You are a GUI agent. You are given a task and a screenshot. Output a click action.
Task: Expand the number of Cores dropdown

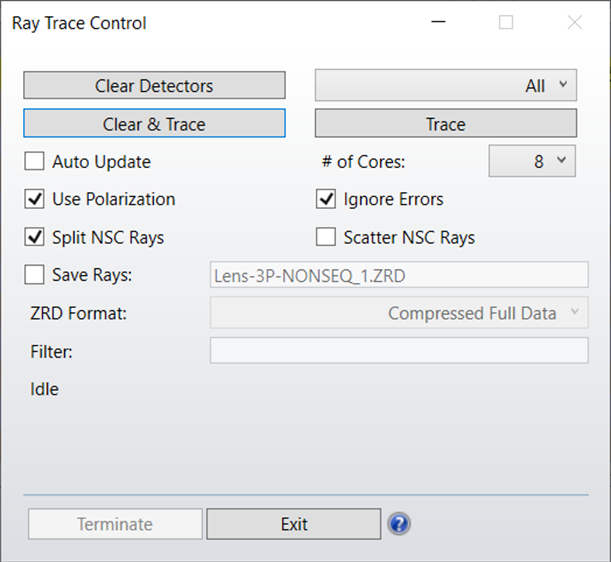click(532, 161)
